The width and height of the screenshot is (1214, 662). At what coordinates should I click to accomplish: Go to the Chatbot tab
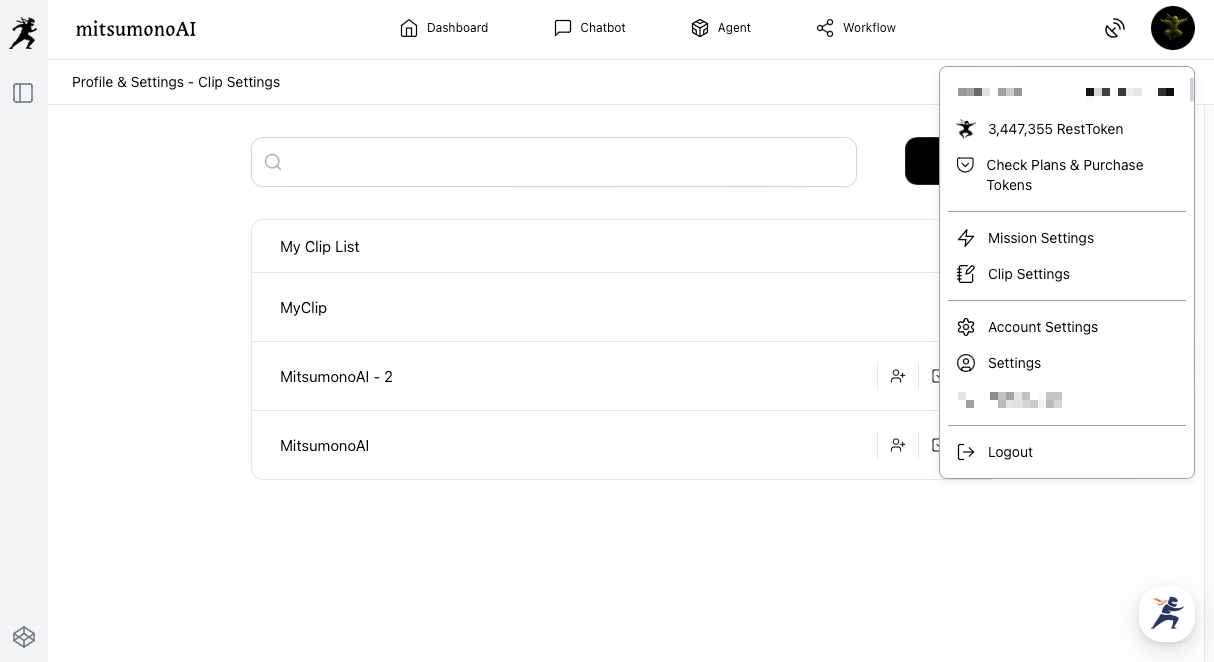point(590,28)
